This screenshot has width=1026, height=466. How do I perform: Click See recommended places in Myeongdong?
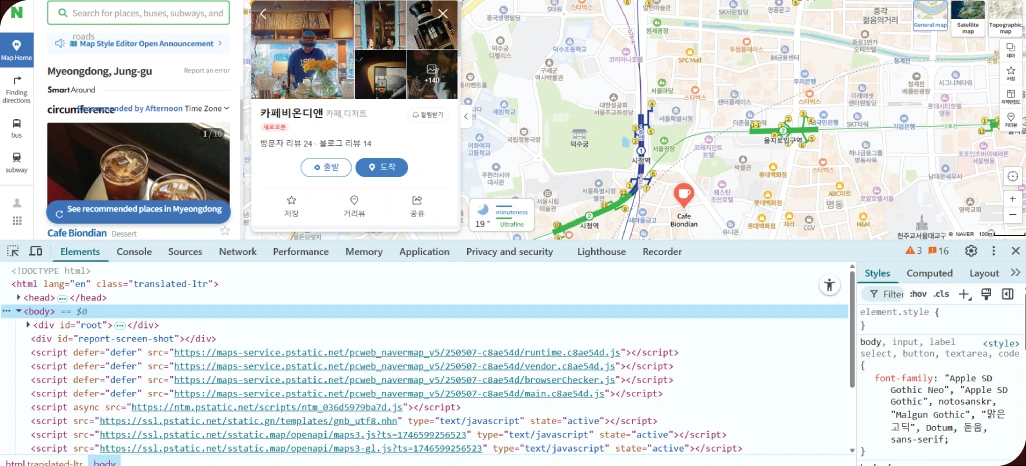[139, 209]
